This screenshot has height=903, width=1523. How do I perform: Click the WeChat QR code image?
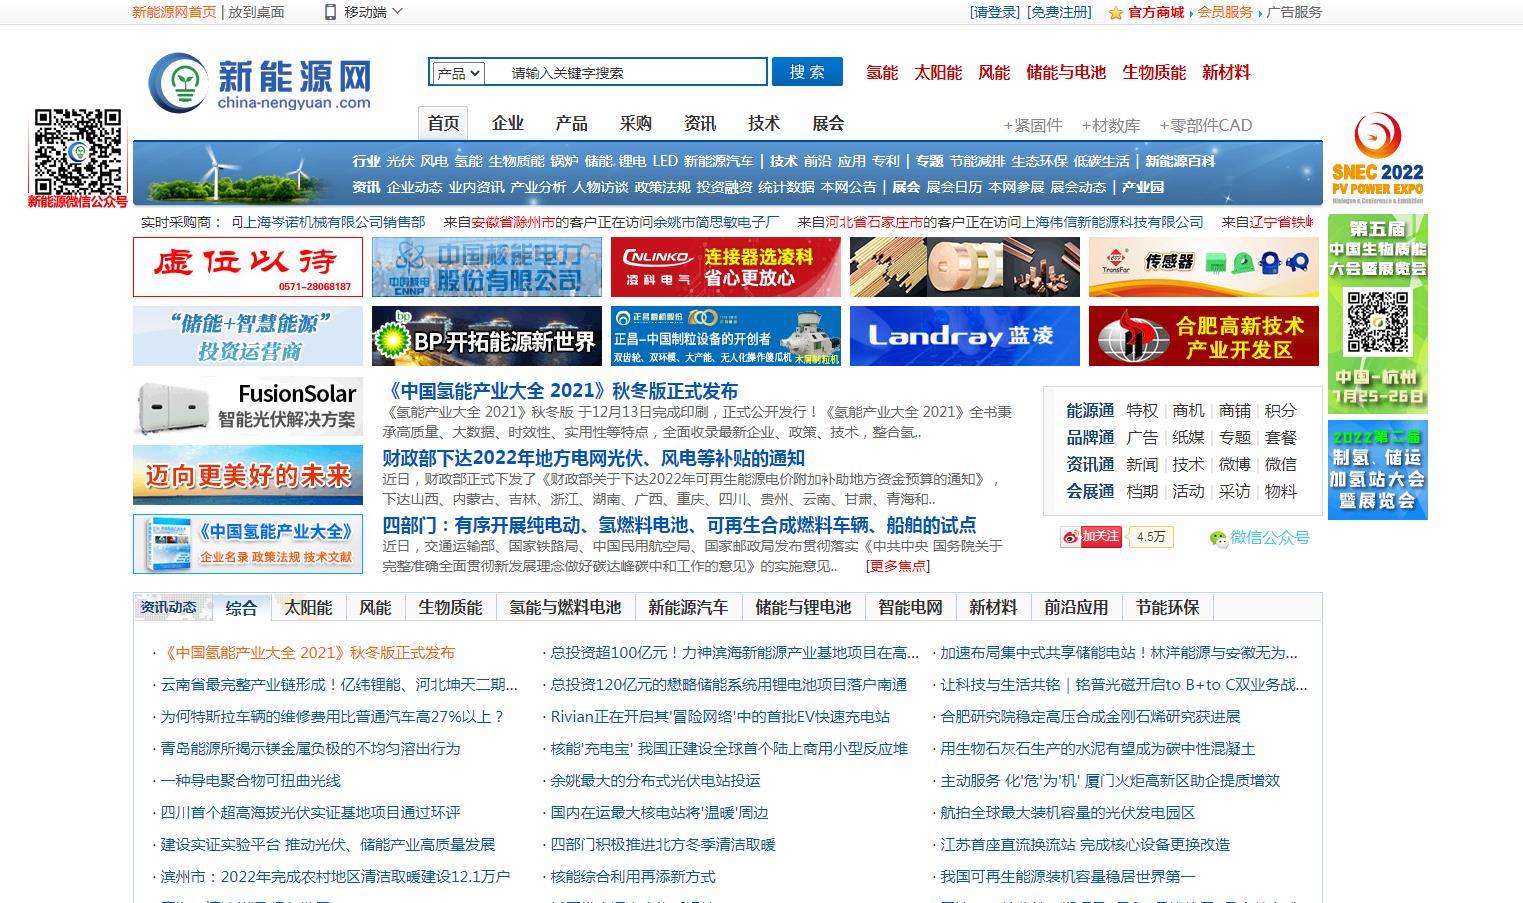79,151
